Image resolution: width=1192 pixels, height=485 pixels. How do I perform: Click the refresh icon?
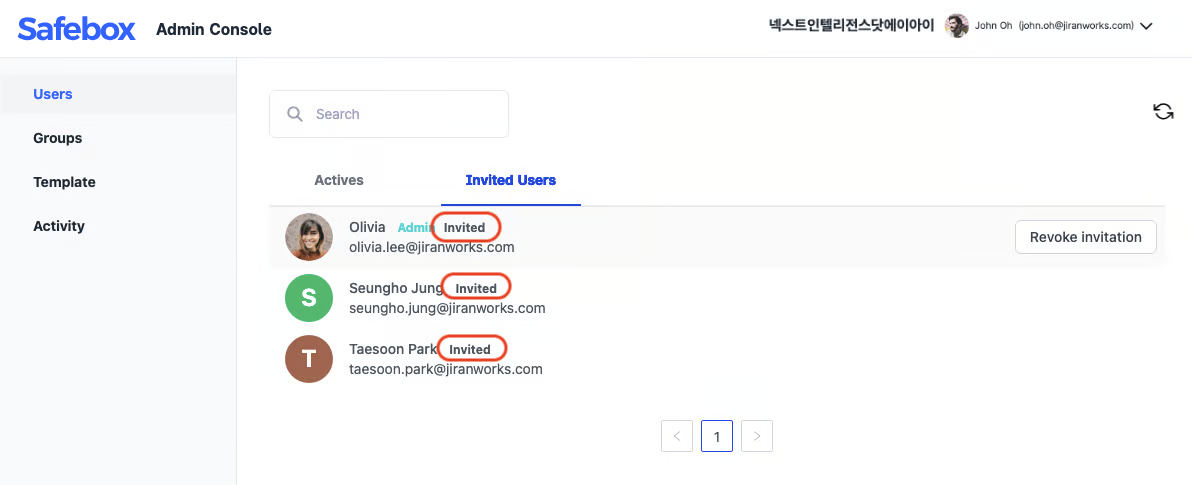(x=1163, y=112)
